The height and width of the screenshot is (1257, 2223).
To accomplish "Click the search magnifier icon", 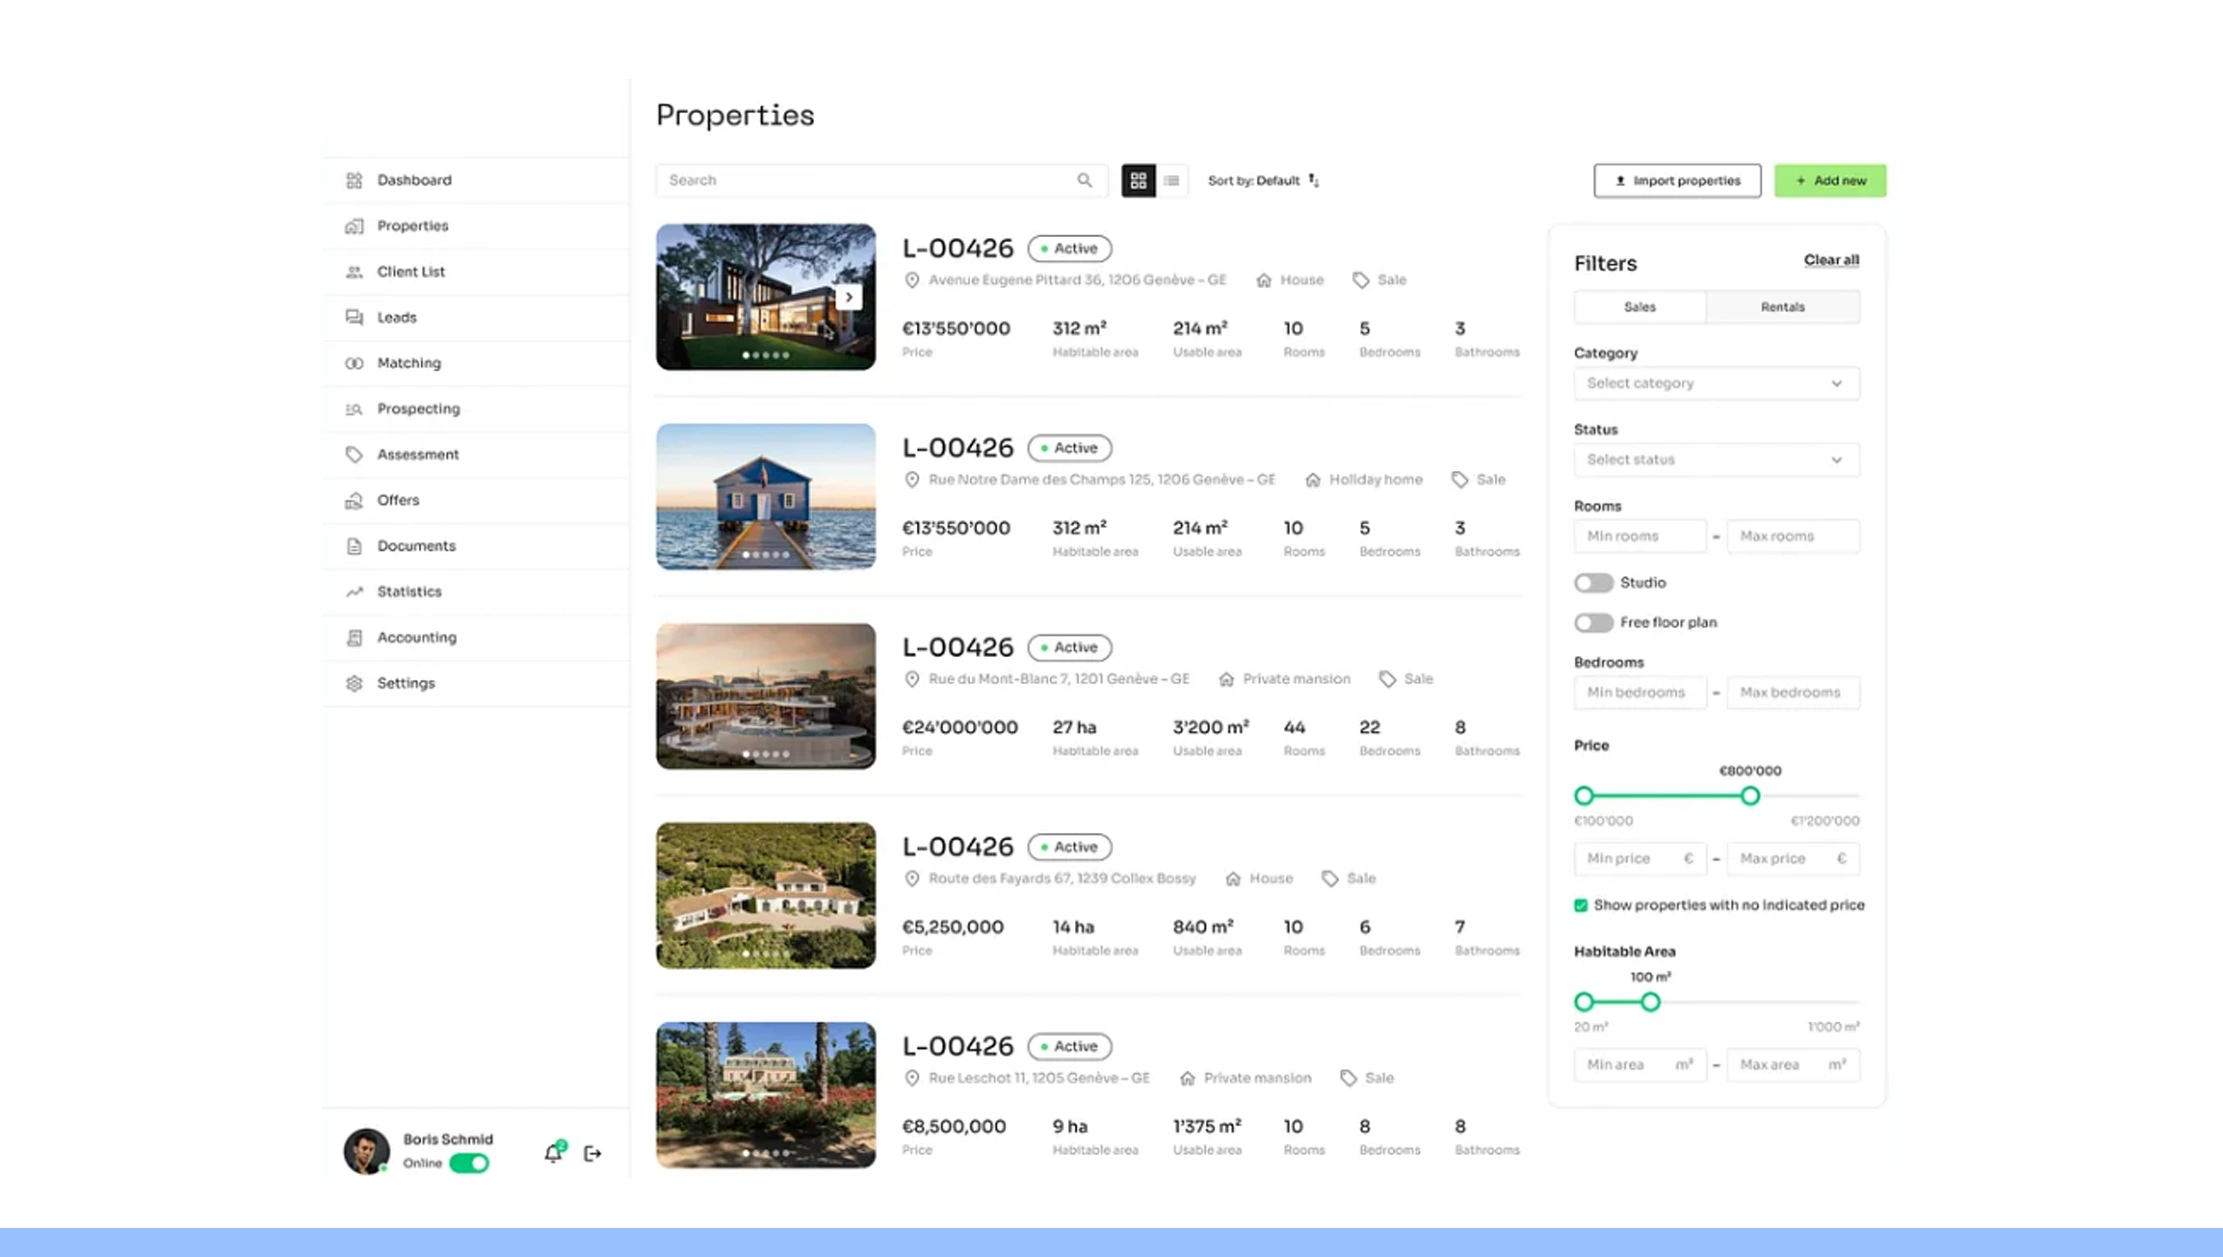I will pyautogui.click(x=1085, y=181).
